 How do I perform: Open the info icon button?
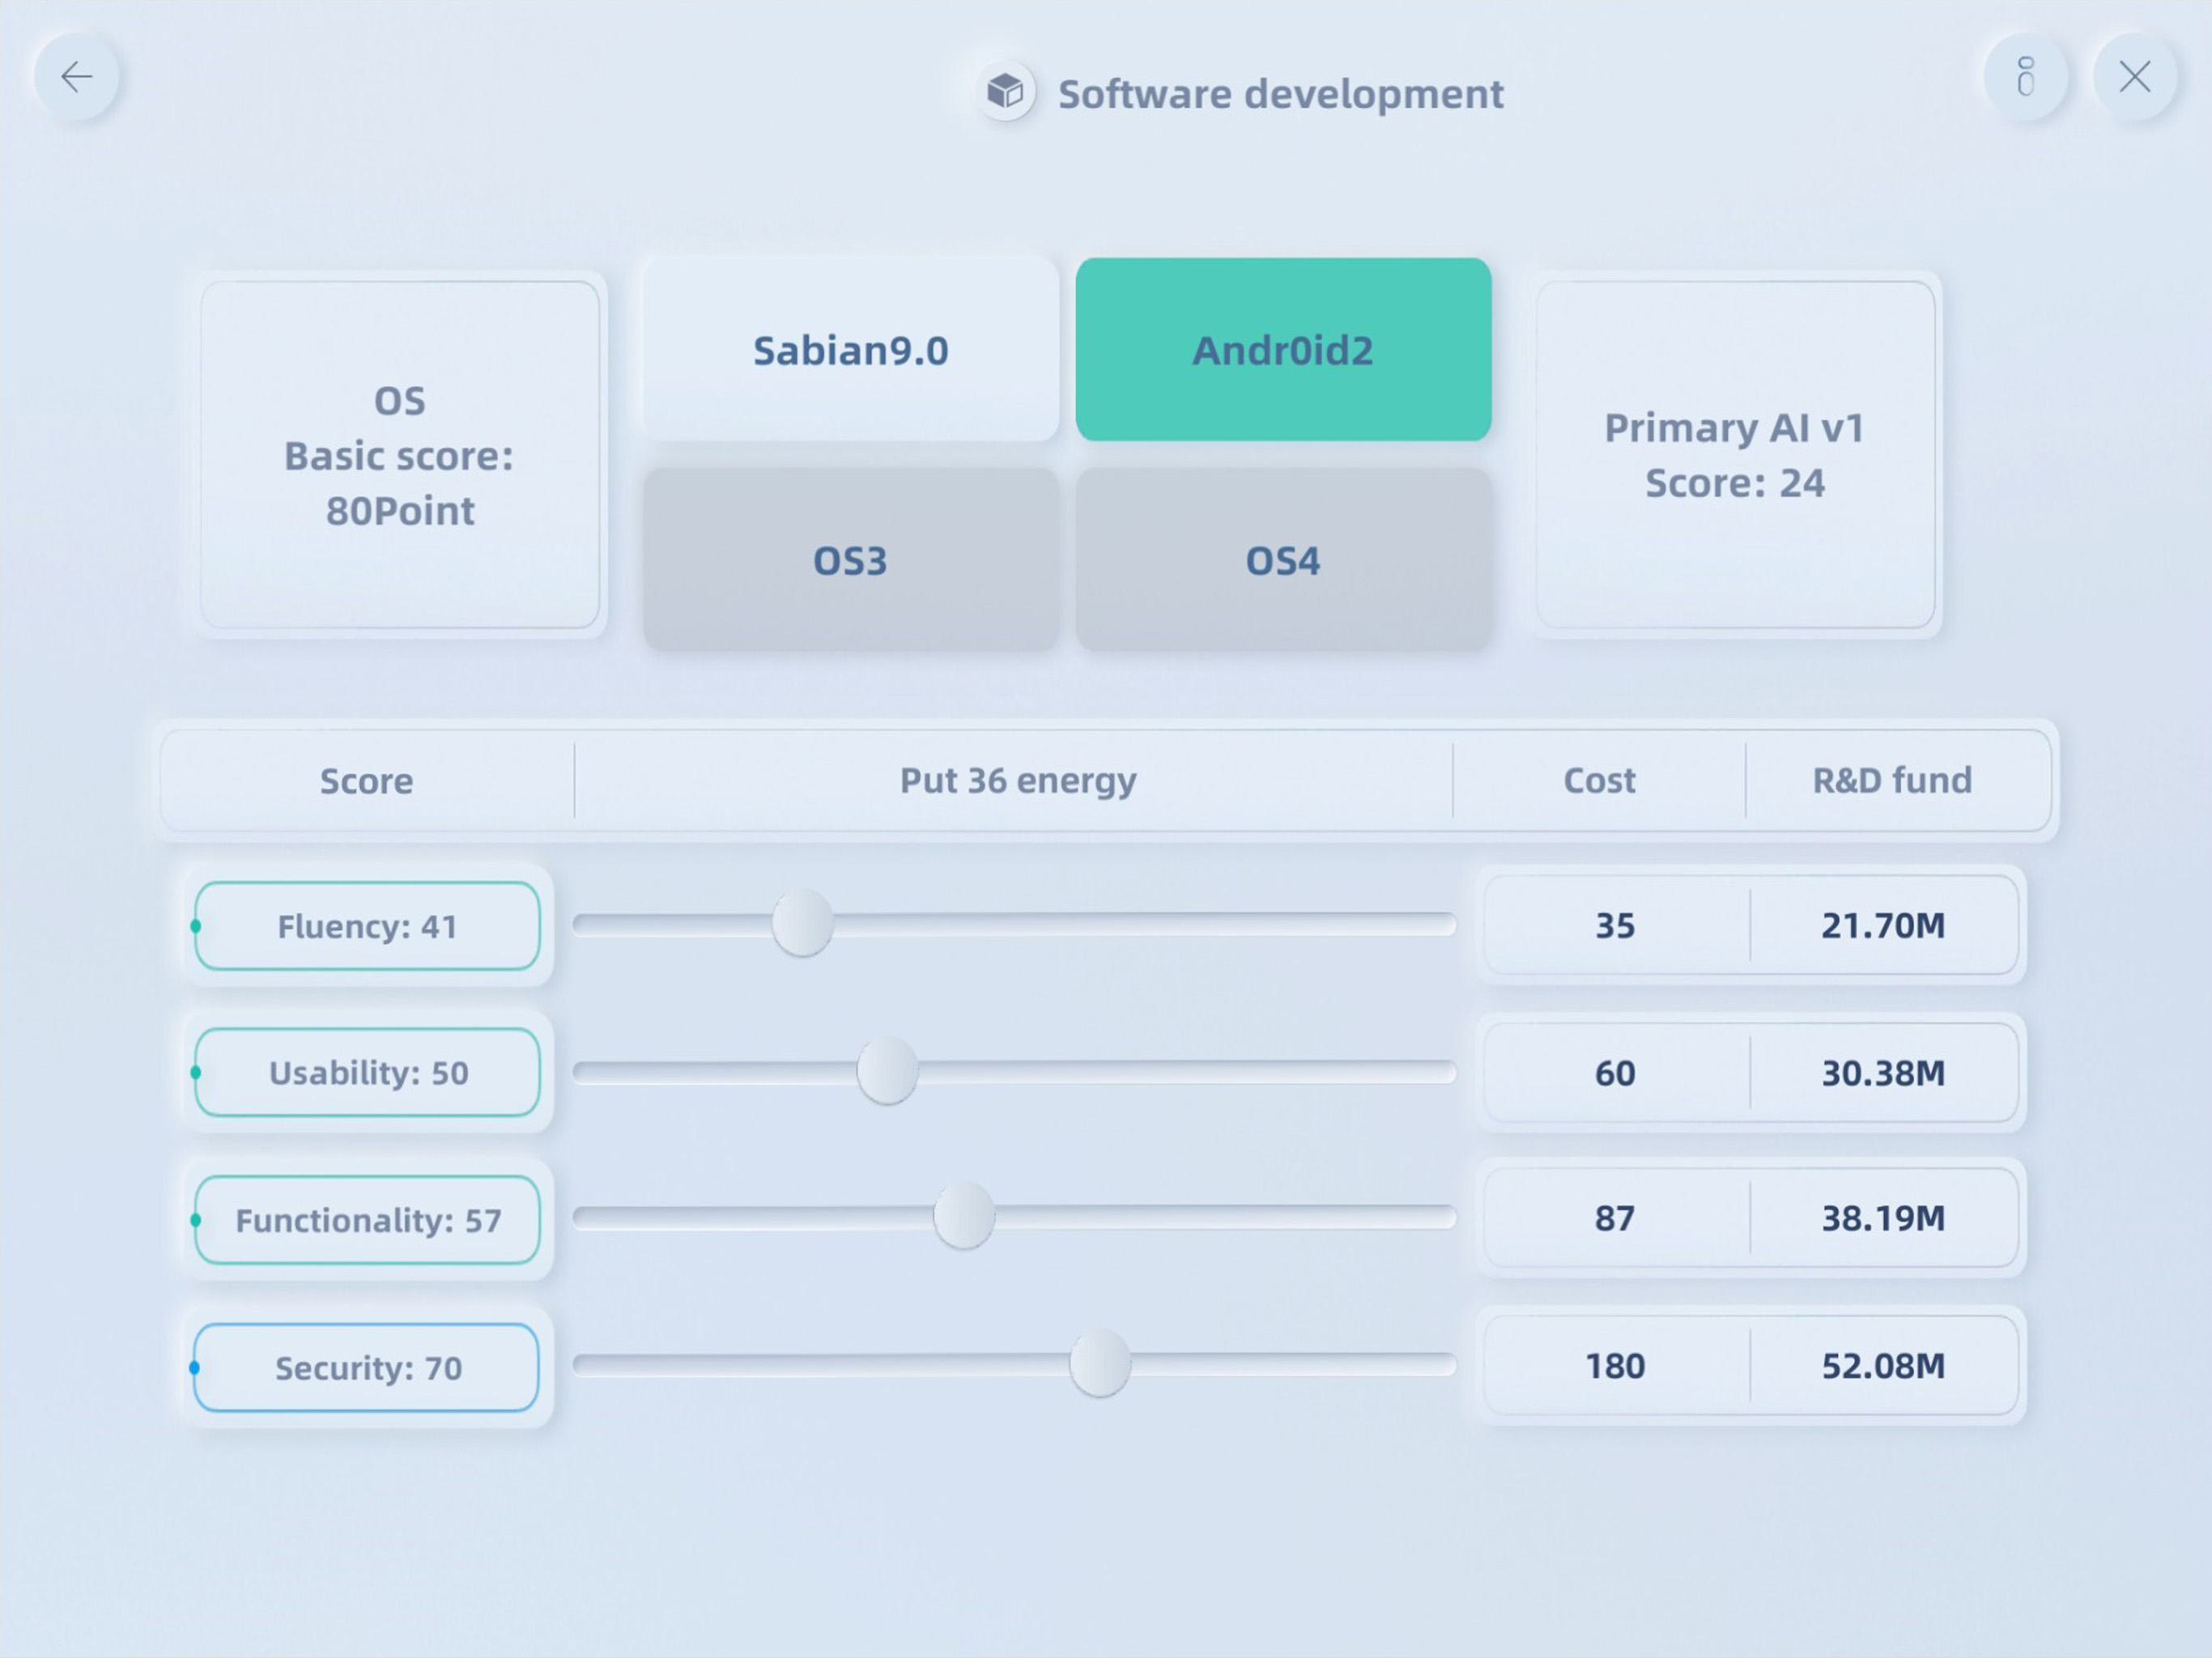[x=2025, y=77]
